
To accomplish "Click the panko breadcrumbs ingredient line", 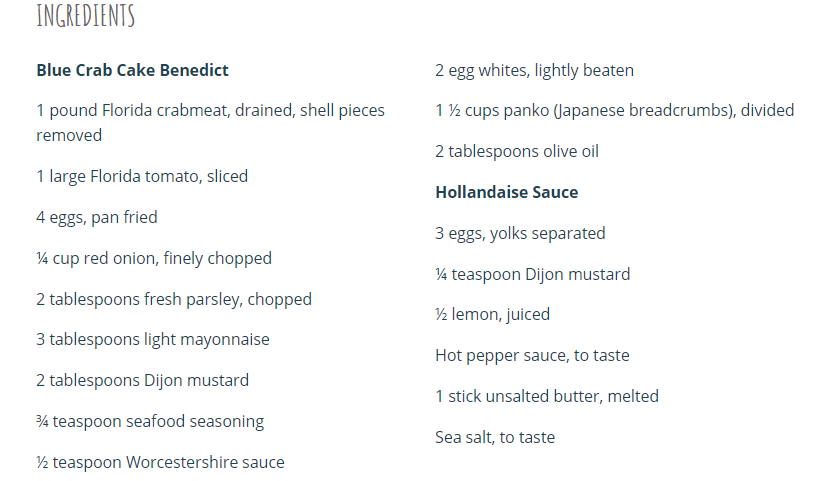I will click(614, 111).
